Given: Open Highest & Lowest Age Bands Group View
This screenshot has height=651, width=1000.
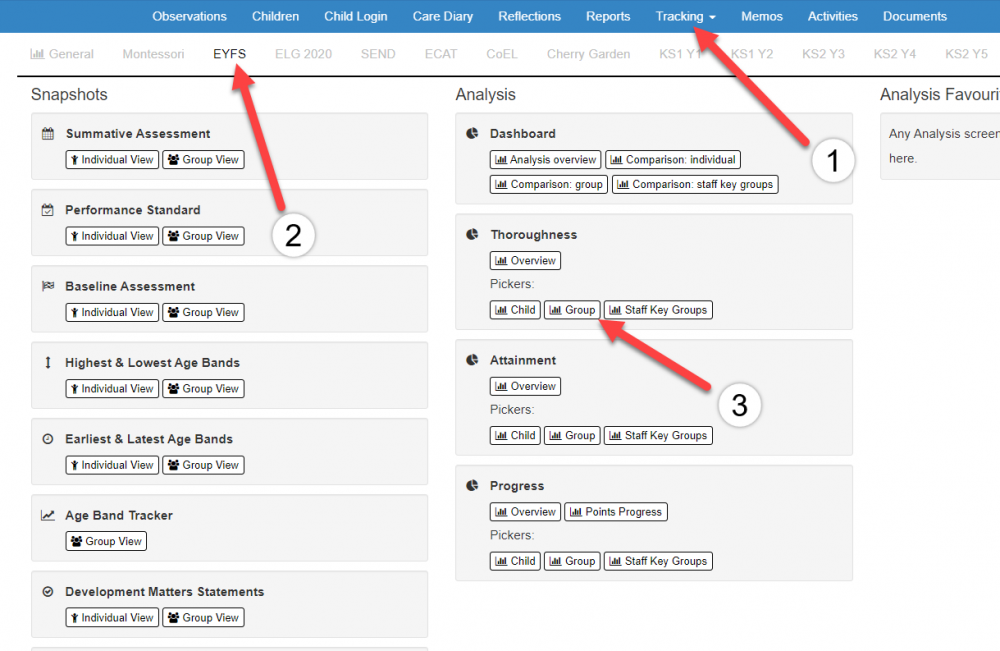Looking at the screenshot, I should (x=203, y=389).
